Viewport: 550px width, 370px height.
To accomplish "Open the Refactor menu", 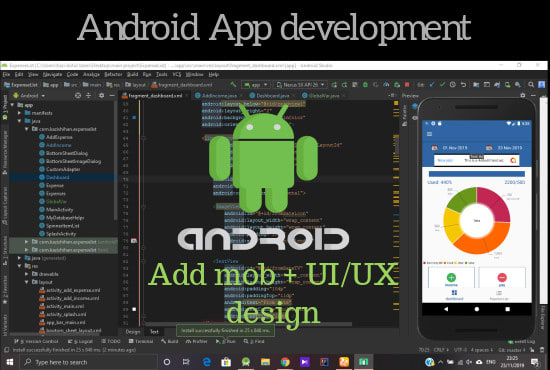I will [113, 74].
